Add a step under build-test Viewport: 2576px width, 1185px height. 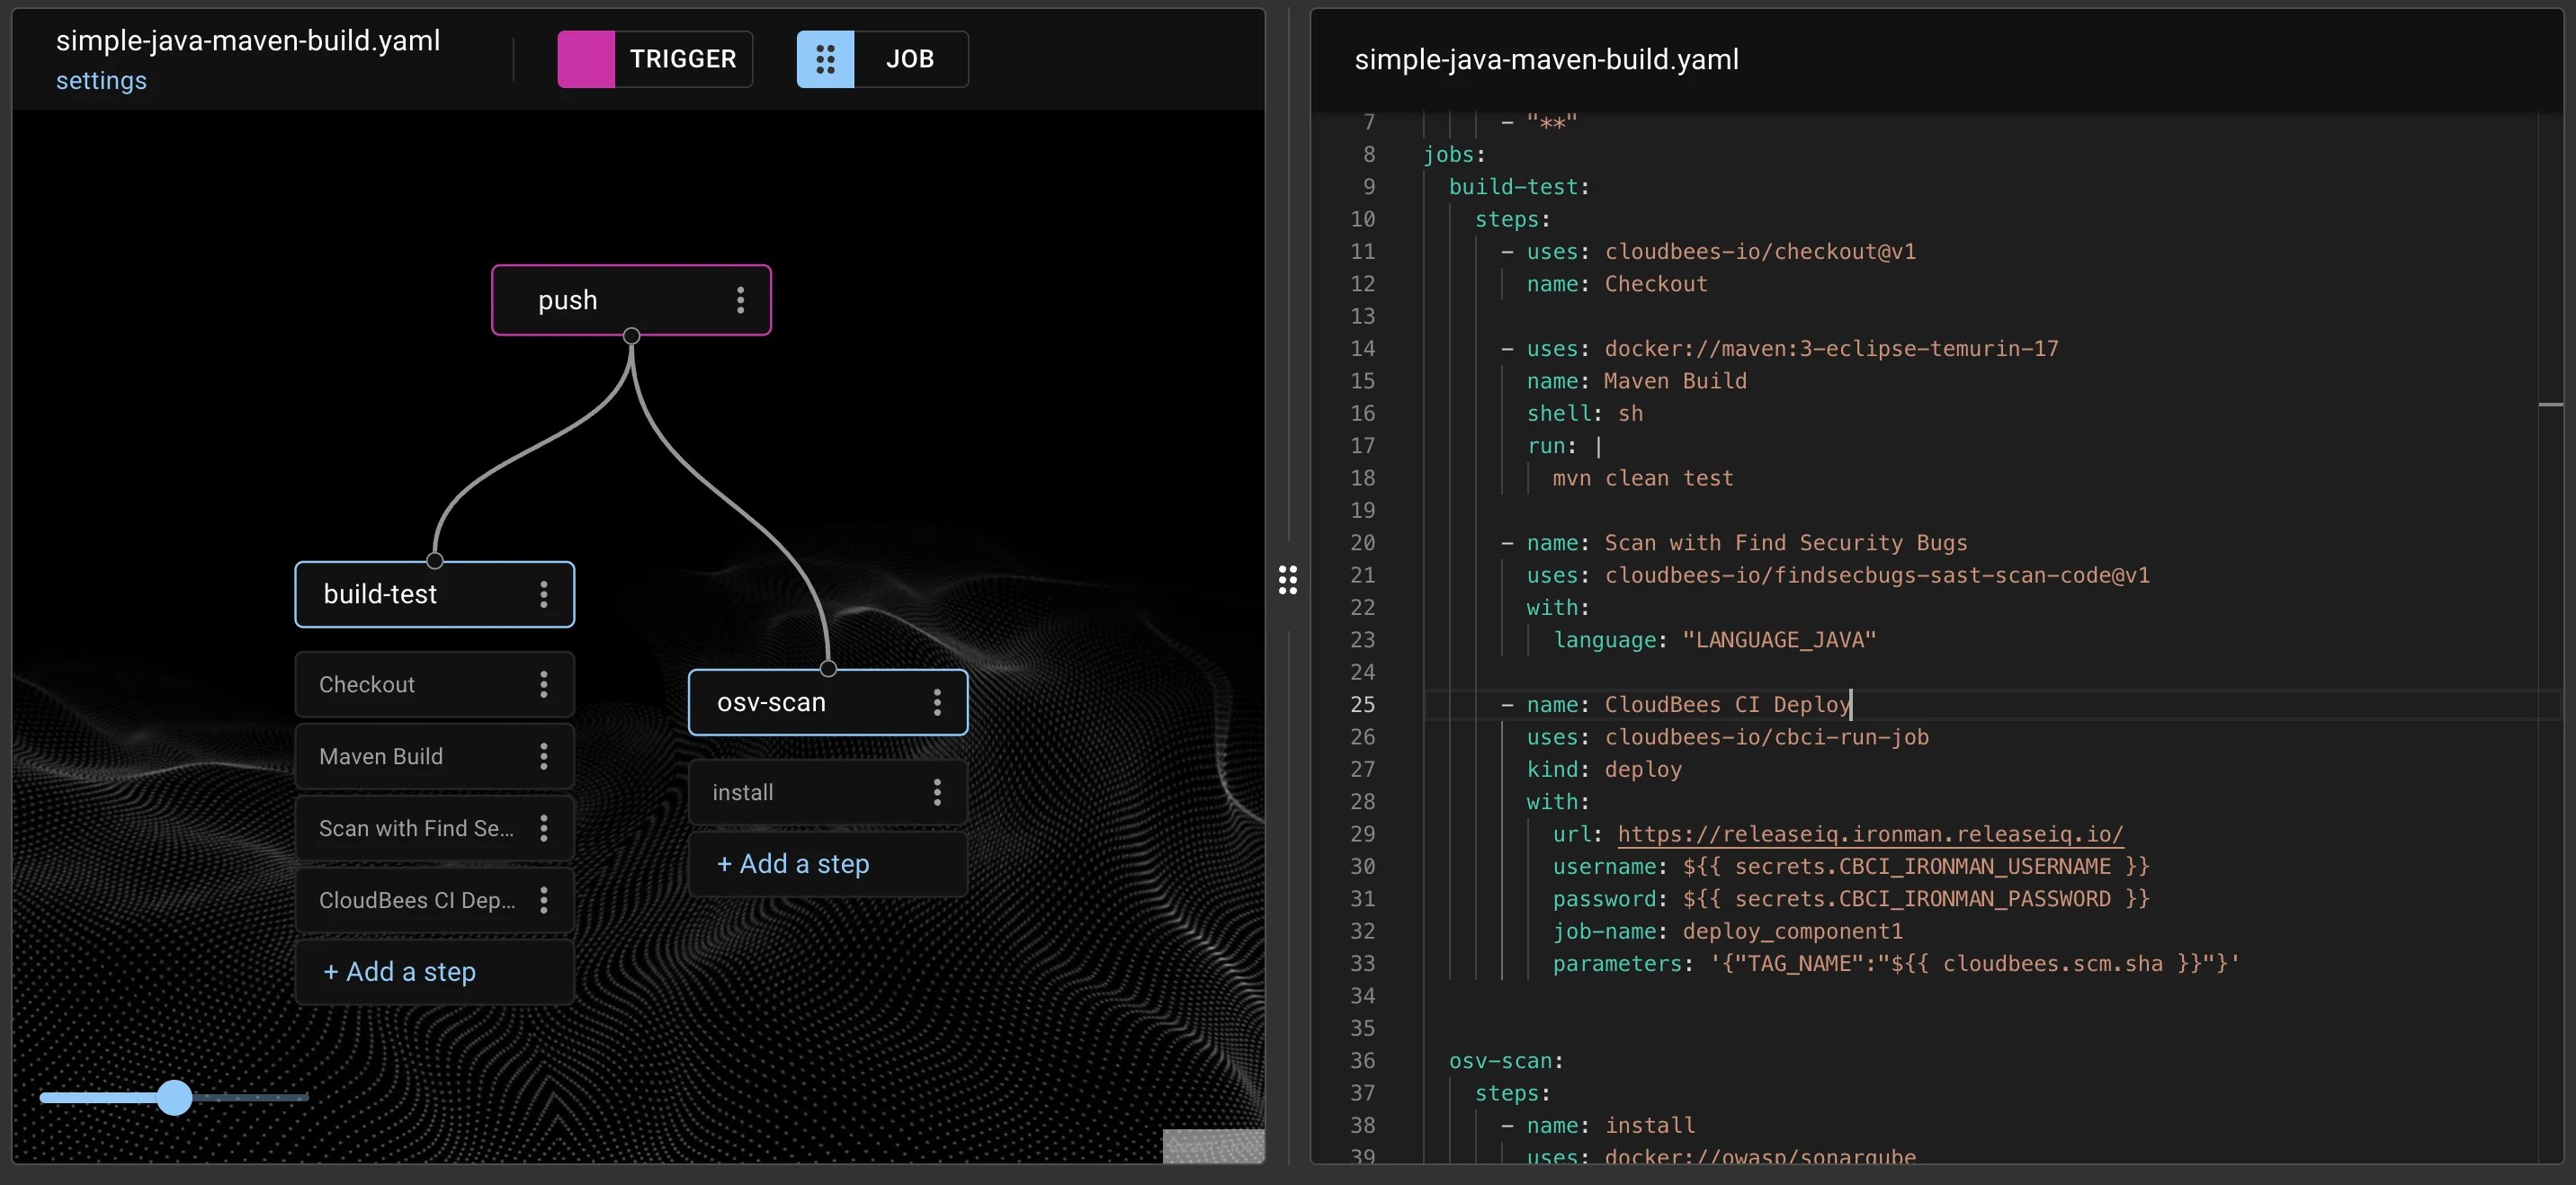399,971
